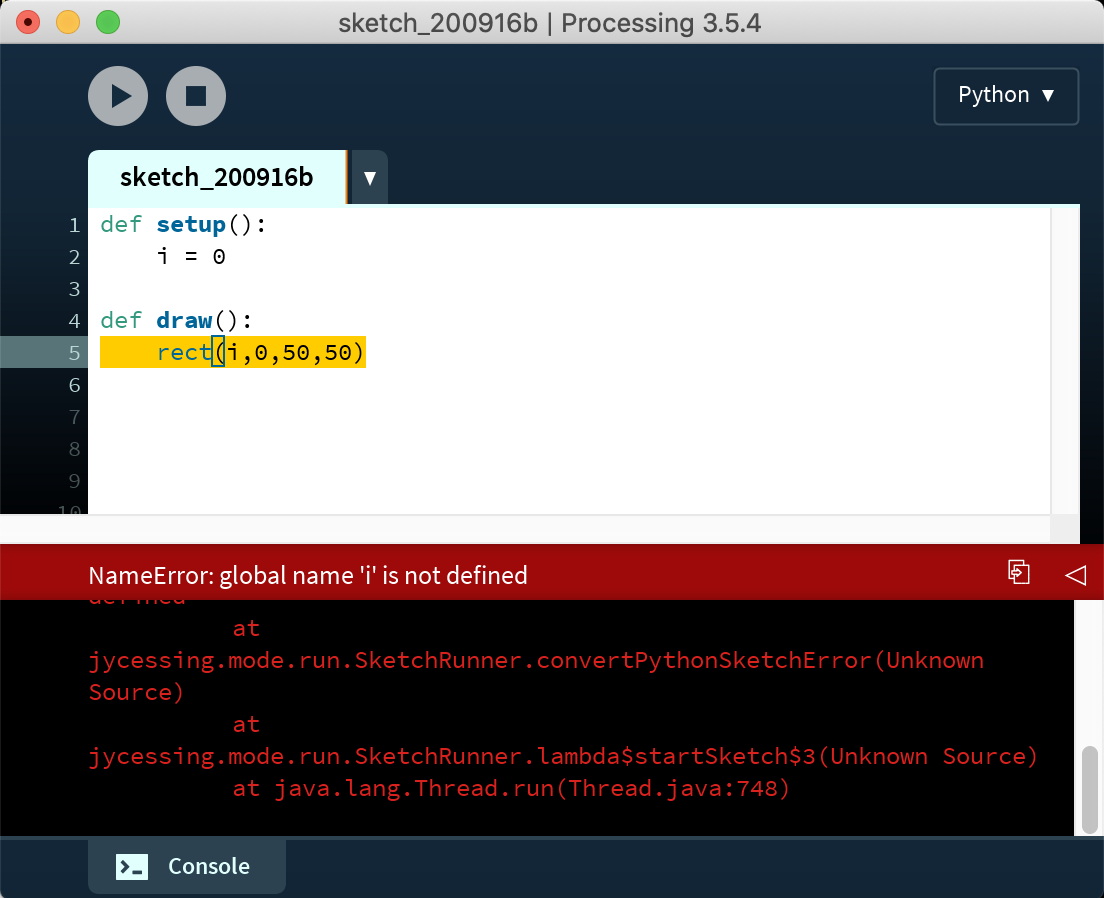The image size is (1104, 898).
Task: Open the Python mode dropdown
Action: [x=1005, y=96]
